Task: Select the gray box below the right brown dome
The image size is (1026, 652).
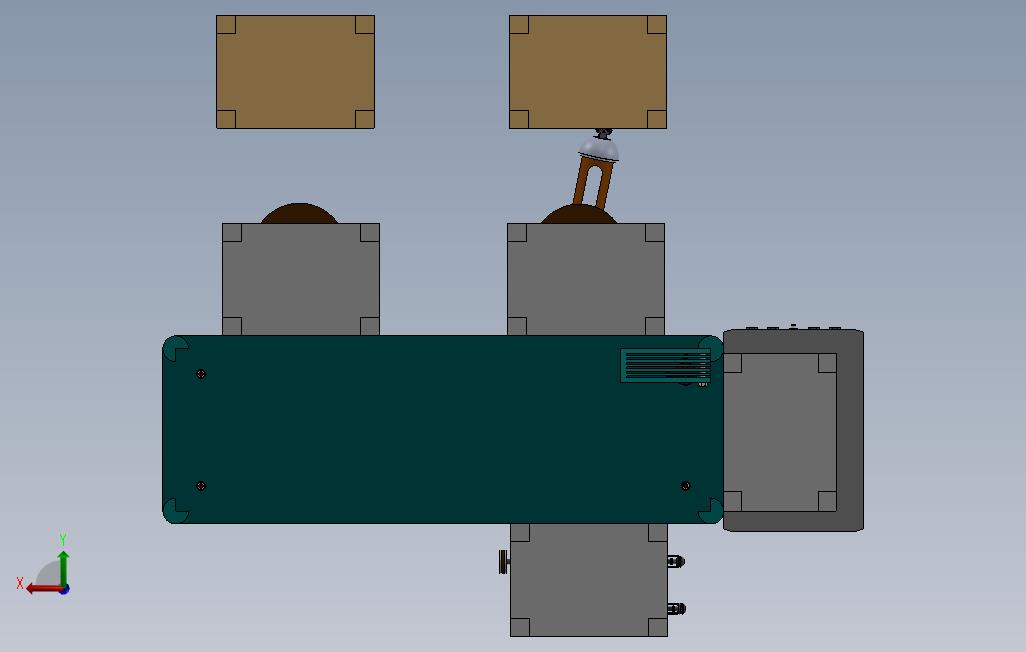Action: 586,280
